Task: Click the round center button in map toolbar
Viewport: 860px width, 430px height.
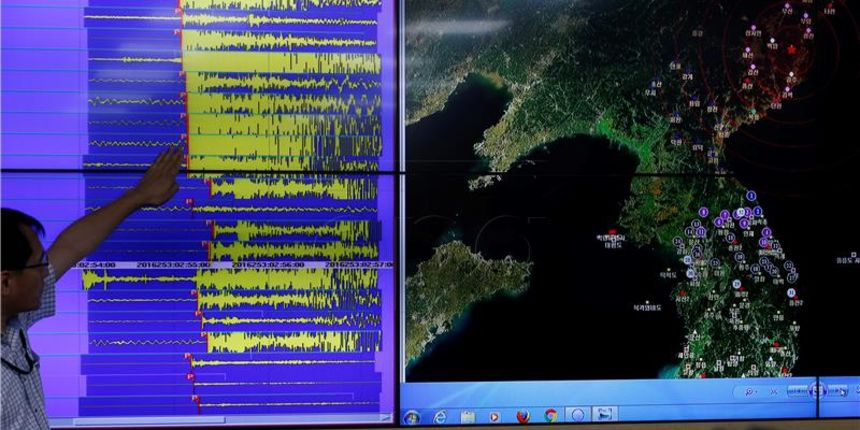Action: point(817,391)
